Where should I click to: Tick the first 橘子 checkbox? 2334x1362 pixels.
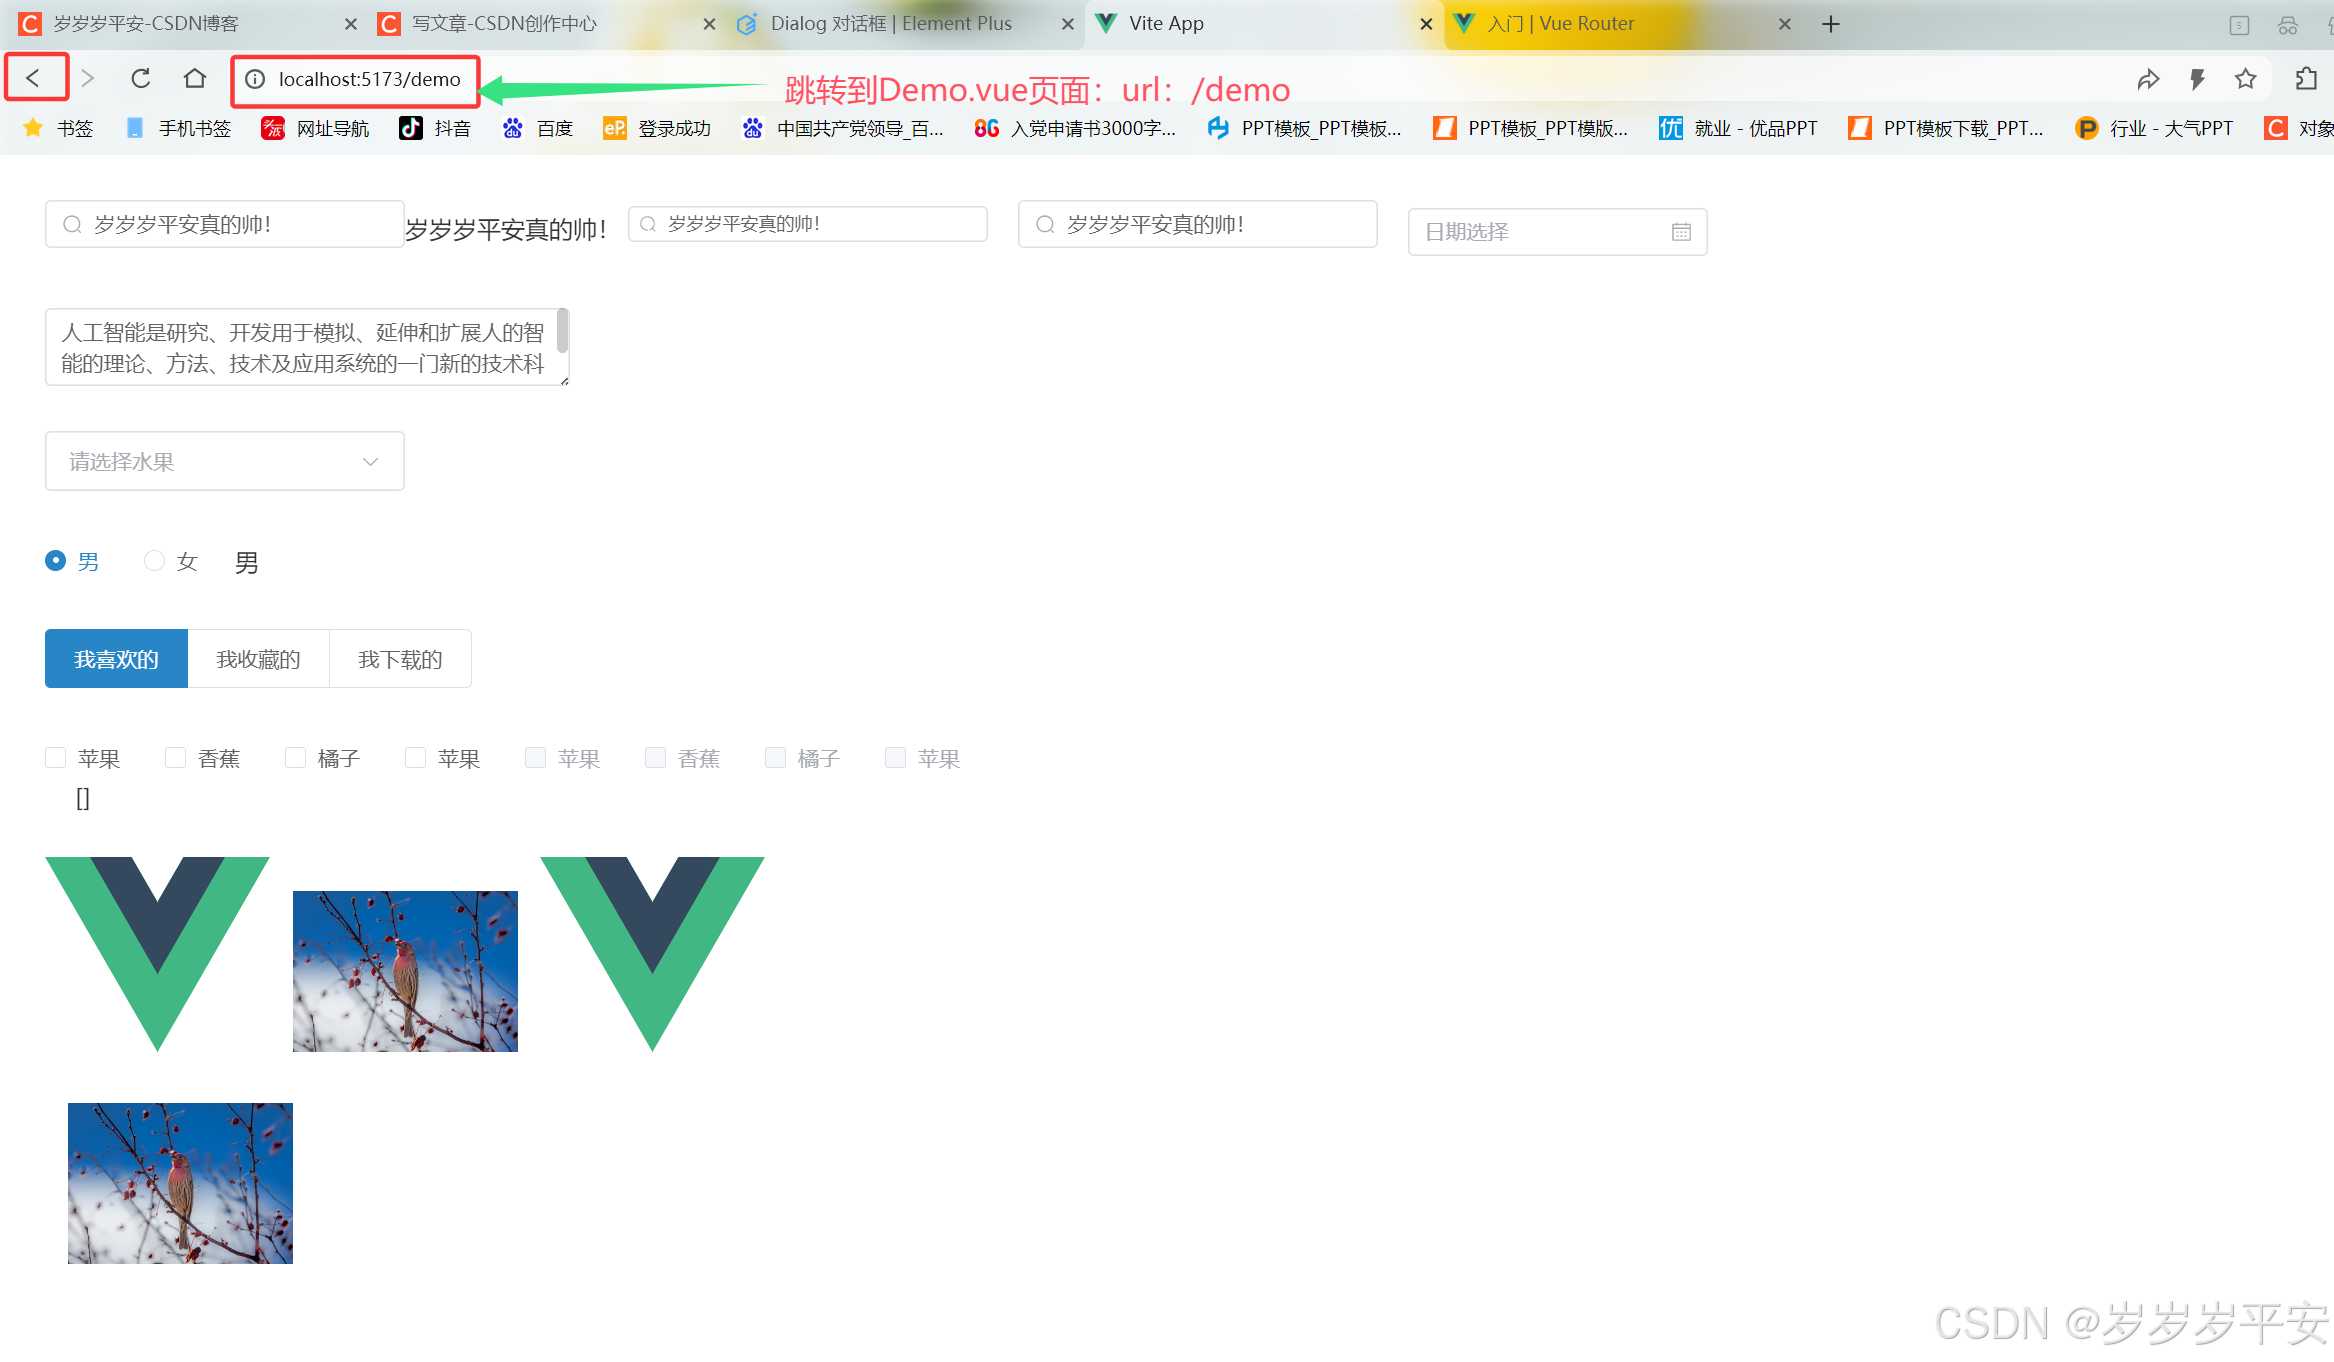(296, 758)
